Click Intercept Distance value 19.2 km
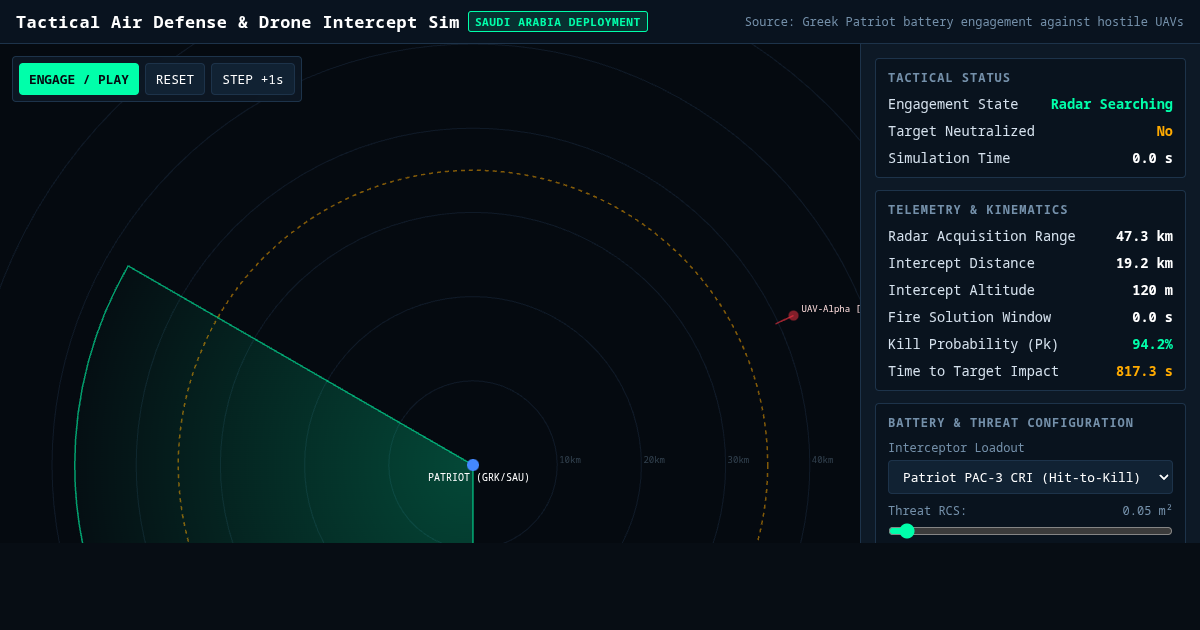The height and width of the screenshot is (630, 1200). click(1144, 263)
